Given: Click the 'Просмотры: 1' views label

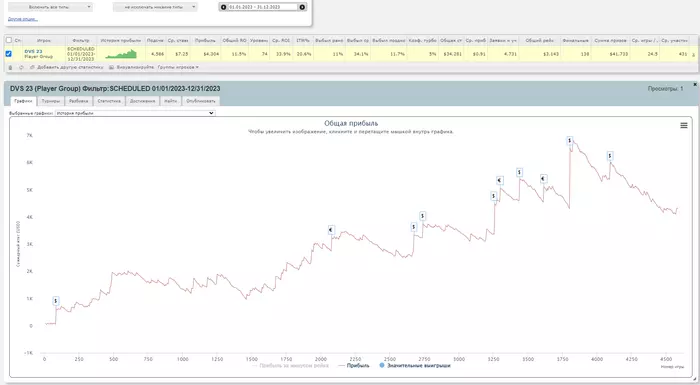Looking at the screenshot, I should [x=665, y=89].
